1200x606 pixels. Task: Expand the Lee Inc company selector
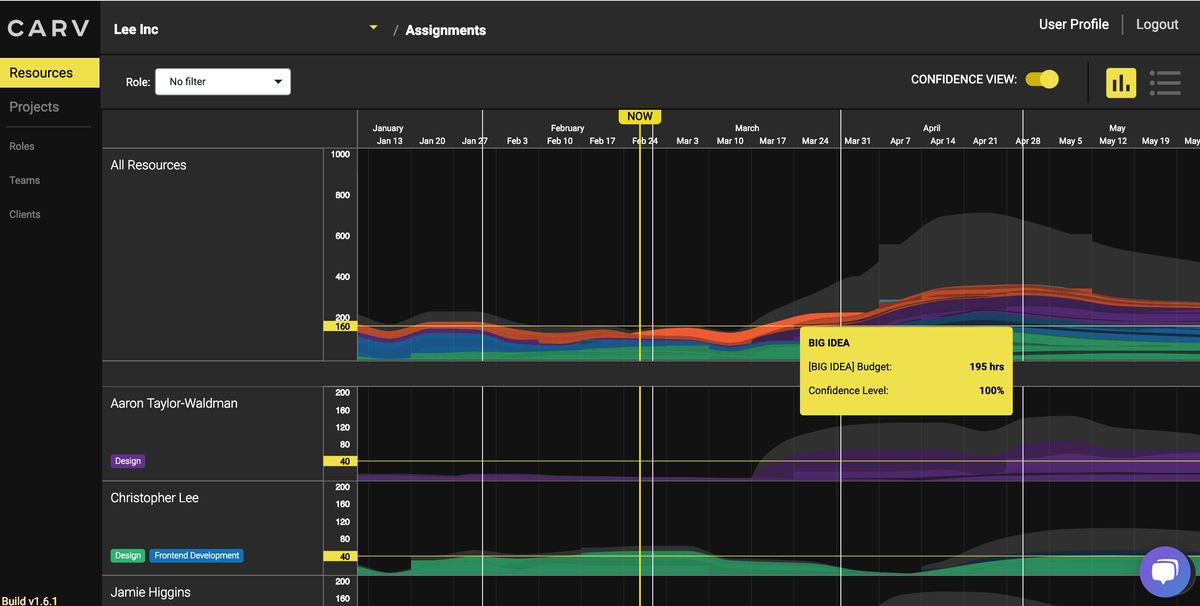[x=375, y=29]
